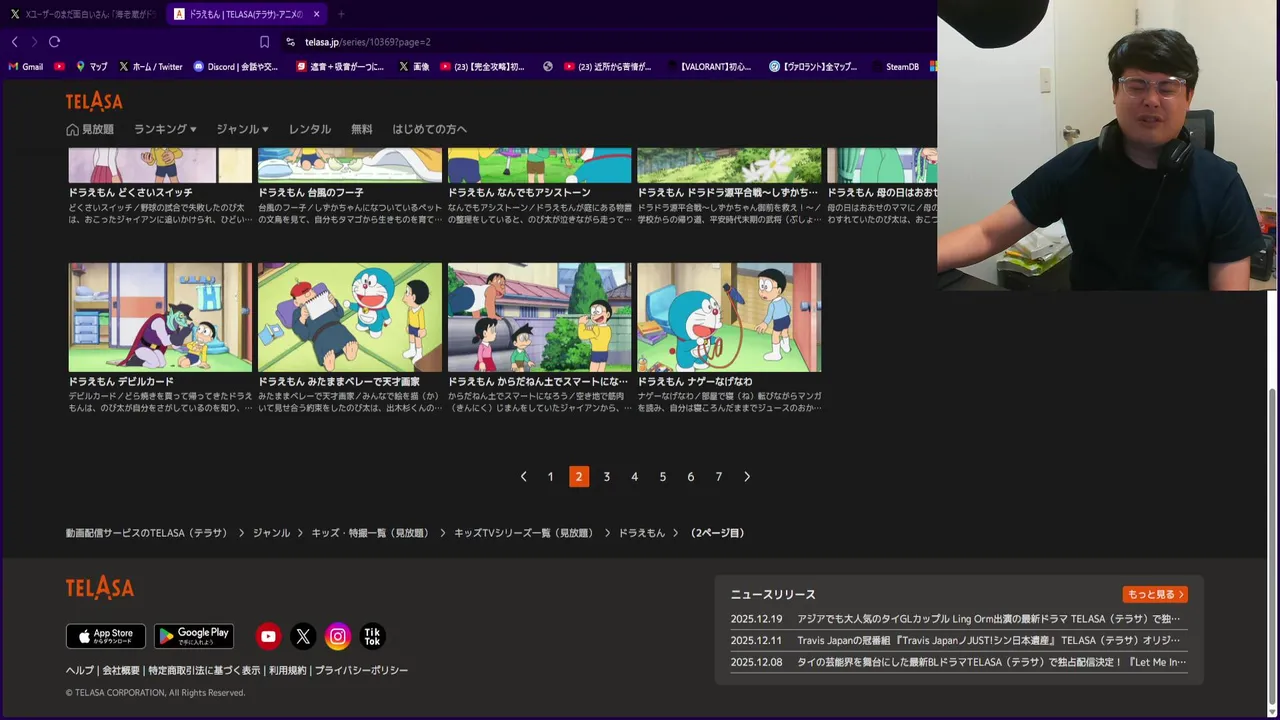This screenshot has width=1280, height=720.
Task: Open 見放題 in the site navigation
Action: pos(90,129)
